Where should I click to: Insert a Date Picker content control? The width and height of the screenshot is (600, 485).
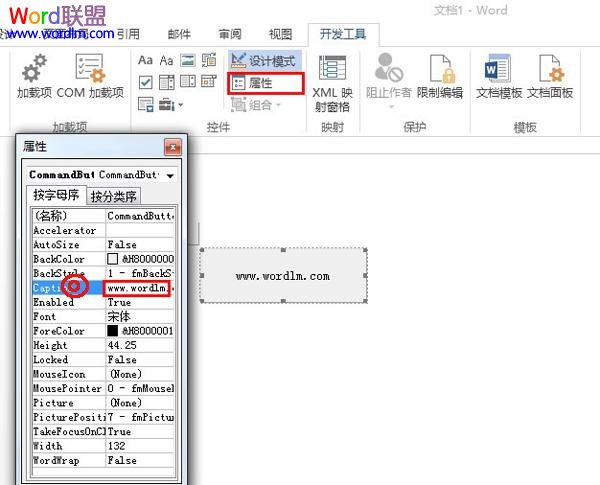(x=209, y=81)
